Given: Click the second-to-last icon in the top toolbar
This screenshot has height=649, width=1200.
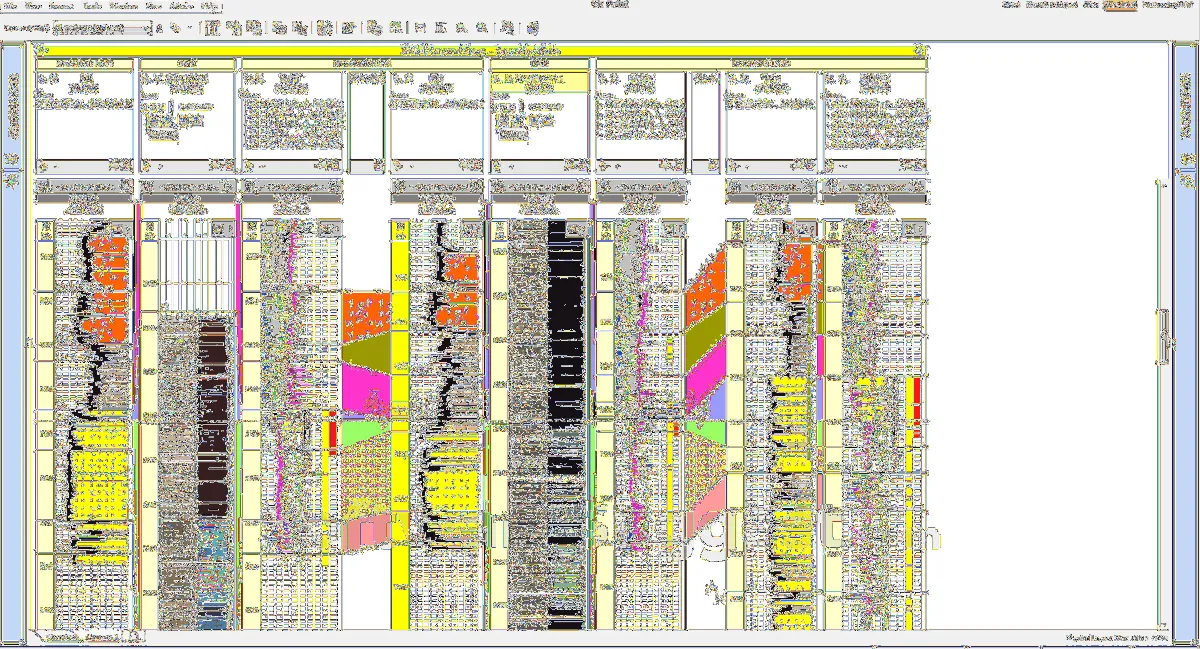Looking at the screenshot, I should click(507, 29).
